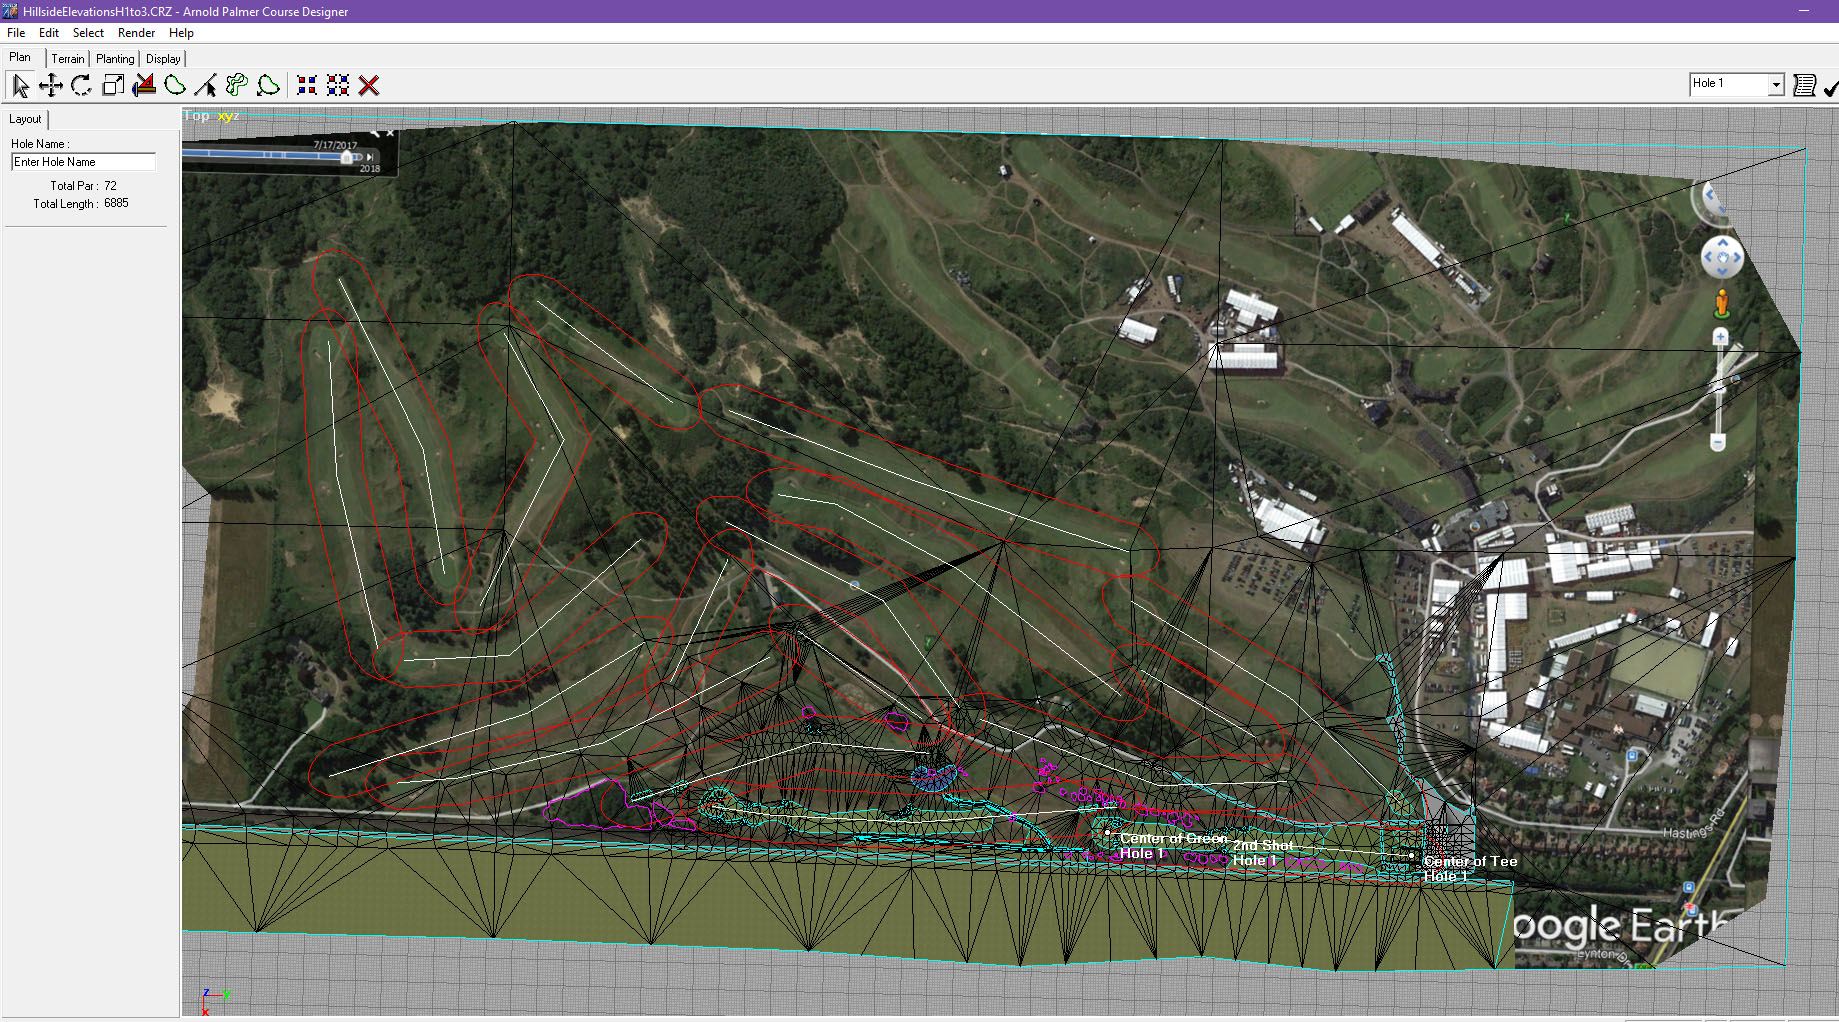This screenshot has width=1839, height=1022.
Task: Open the Render menu
Action: (x=136, y=33)
